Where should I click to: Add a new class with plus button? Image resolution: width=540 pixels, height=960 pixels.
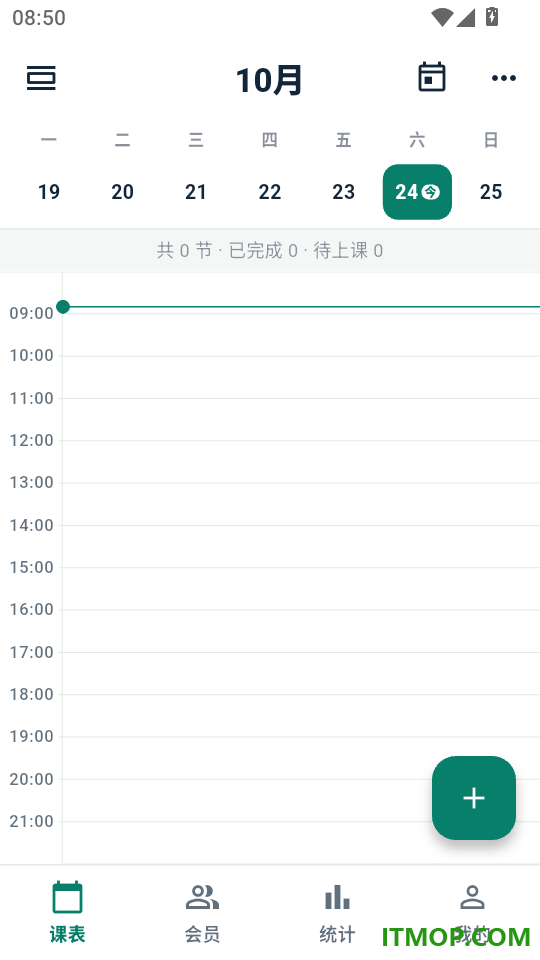pos(474,798)
